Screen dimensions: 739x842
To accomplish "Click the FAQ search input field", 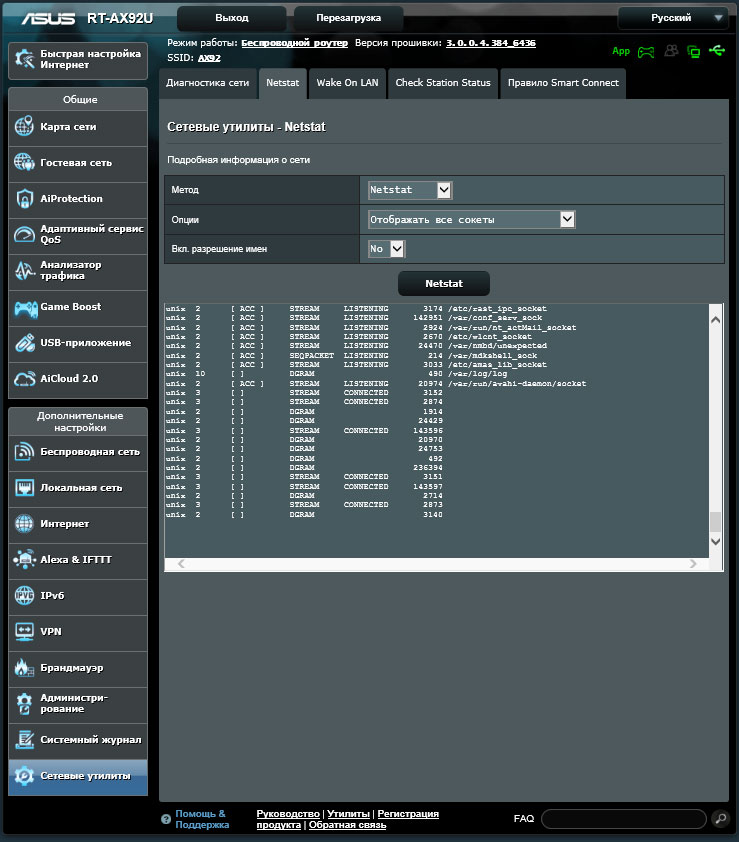I will 624,819.
